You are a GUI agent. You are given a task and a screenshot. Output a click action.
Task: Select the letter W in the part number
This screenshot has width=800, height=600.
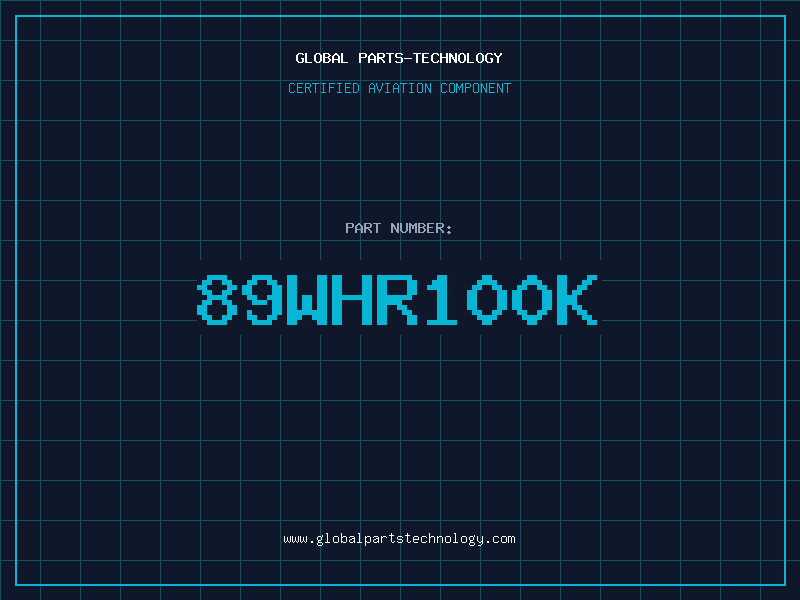coord(308,299)
